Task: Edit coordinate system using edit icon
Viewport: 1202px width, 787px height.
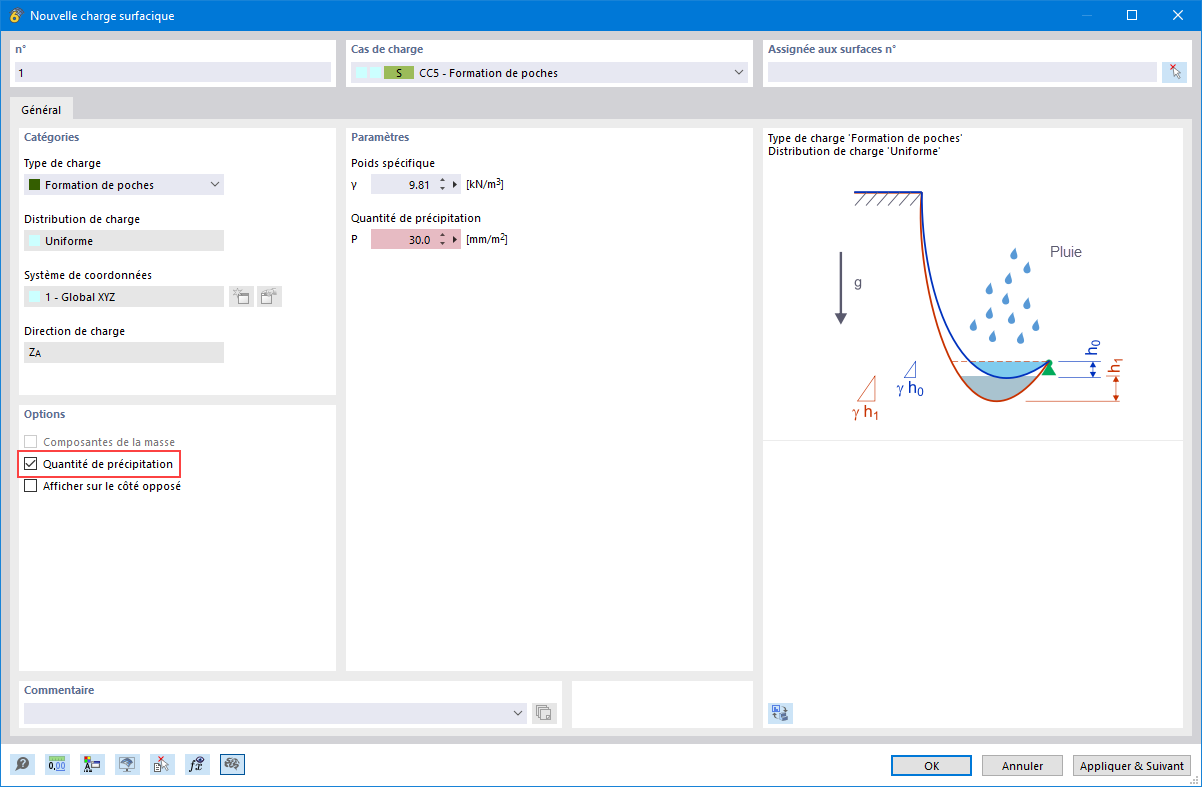Action: pos(269,296)
